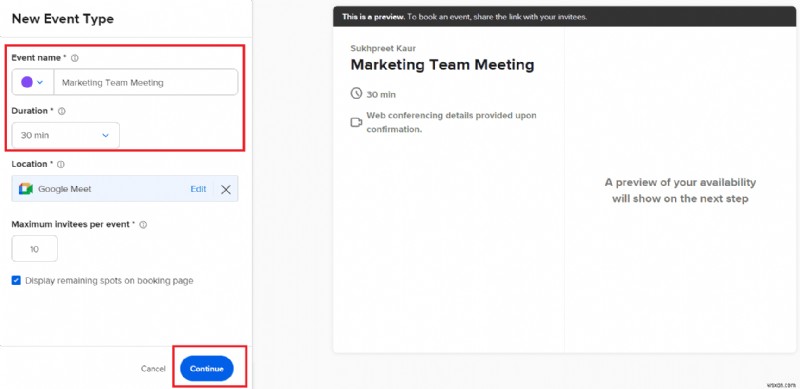This screenshot has width=800, height=389.
Task: Click the maximum invitees number field
Action: (x=35, y=249)
